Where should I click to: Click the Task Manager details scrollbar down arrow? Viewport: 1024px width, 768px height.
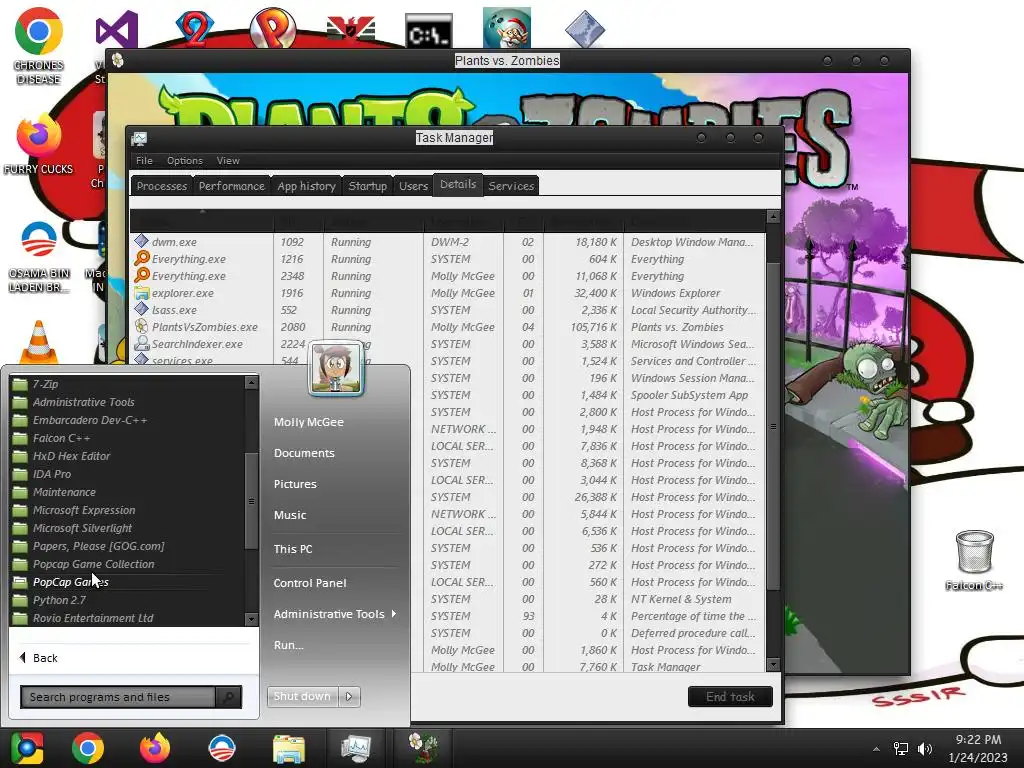773,665
